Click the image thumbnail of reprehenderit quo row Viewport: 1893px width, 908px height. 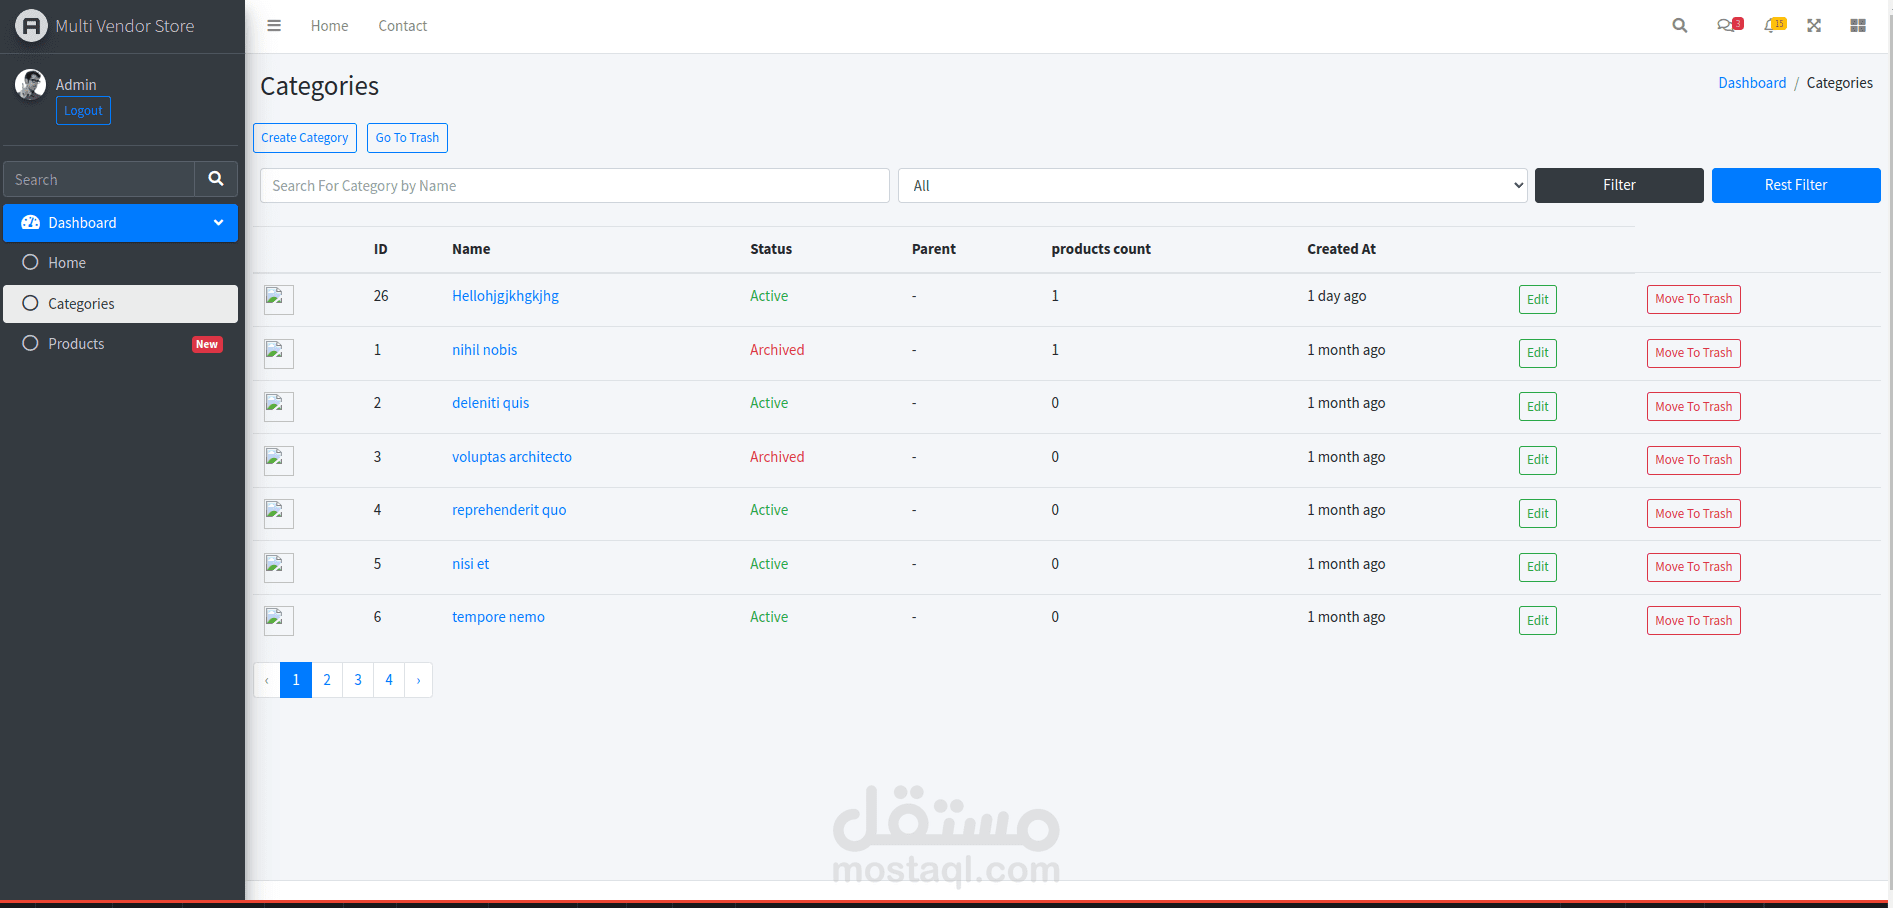(279, 514)
